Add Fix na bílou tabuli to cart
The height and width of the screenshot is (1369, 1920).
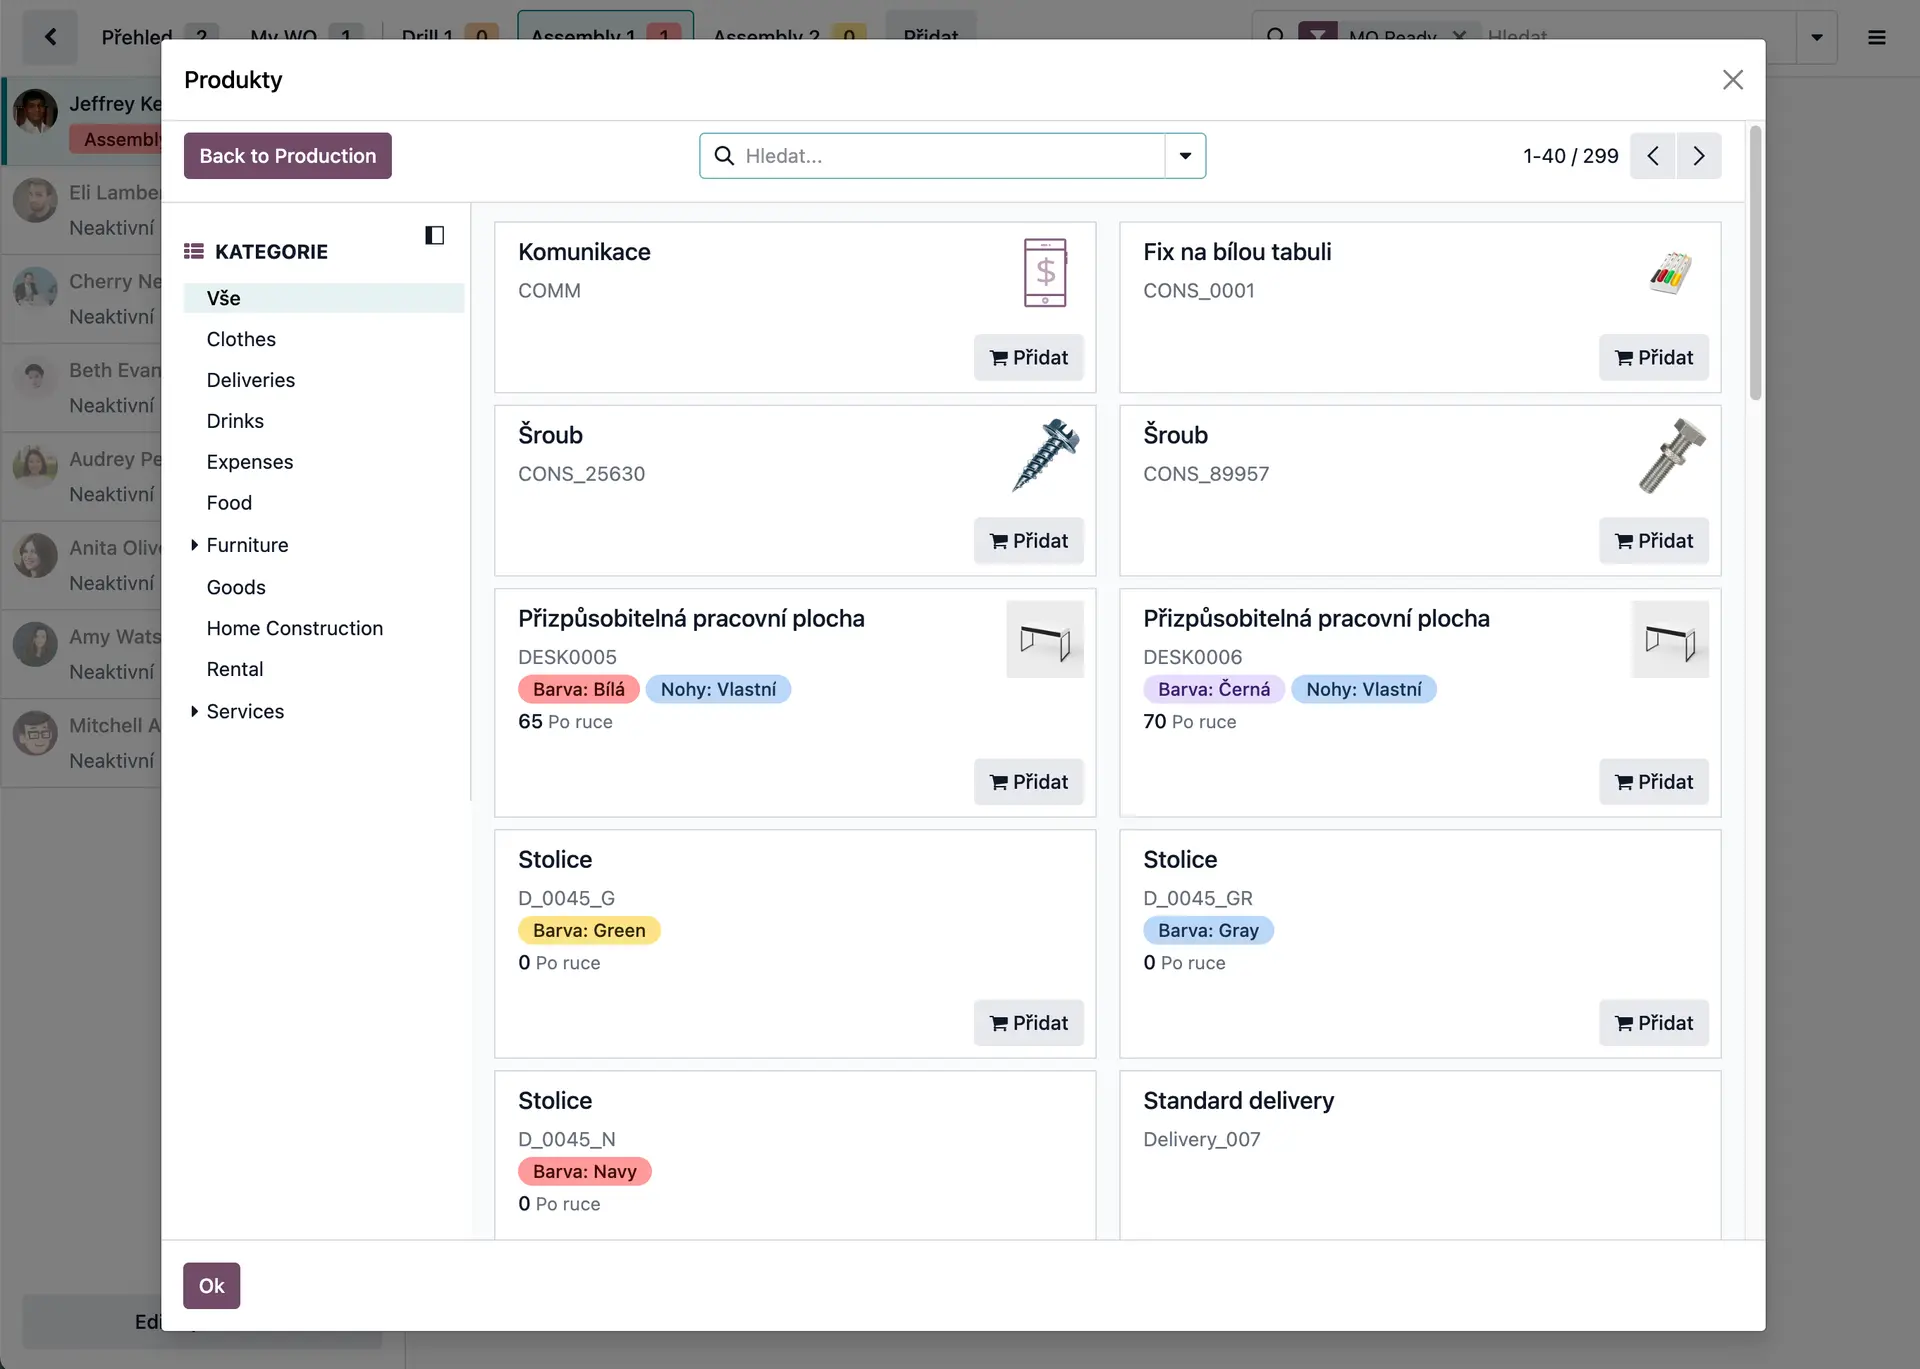coord(1653,358)
